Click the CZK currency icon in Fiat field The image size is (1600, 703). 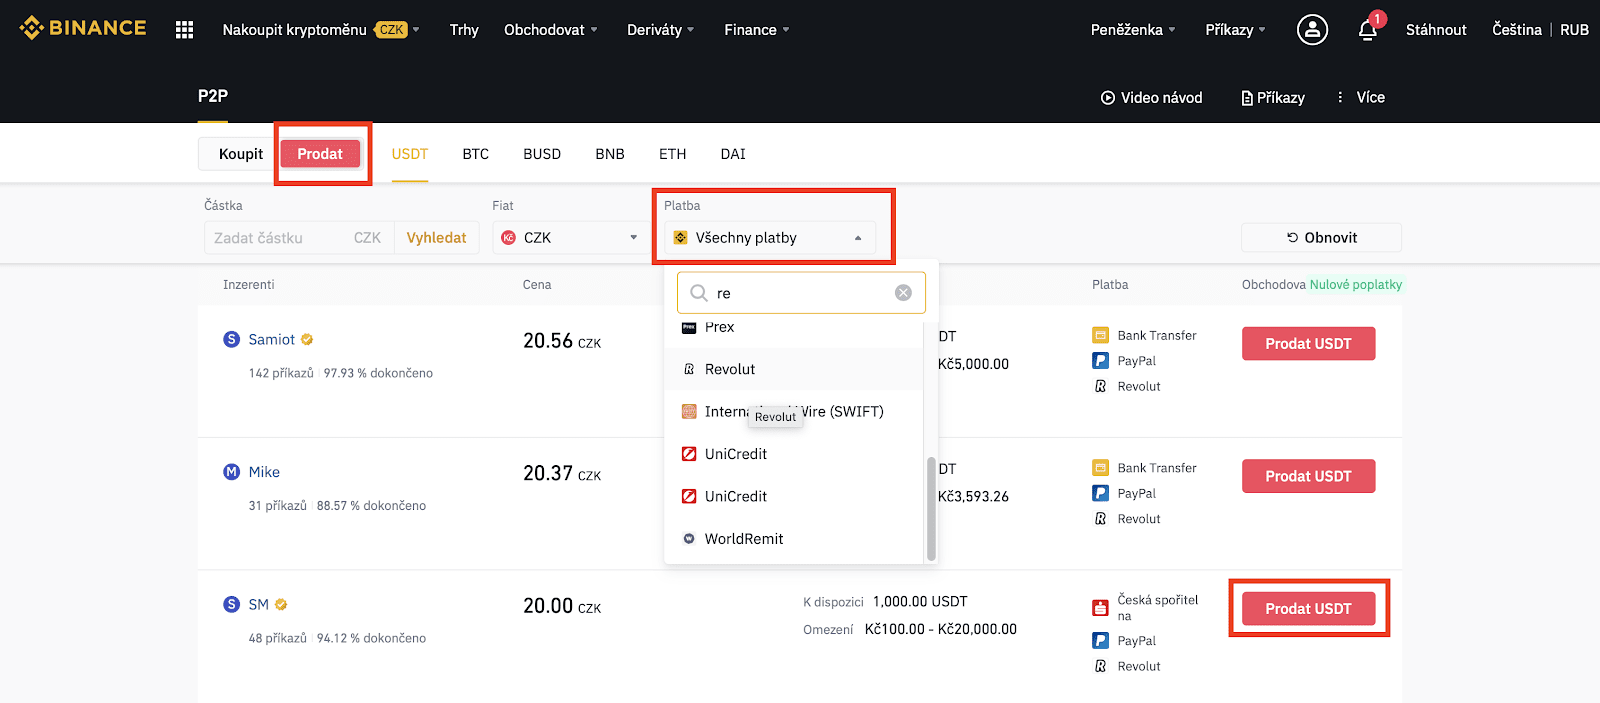[508, 238]
